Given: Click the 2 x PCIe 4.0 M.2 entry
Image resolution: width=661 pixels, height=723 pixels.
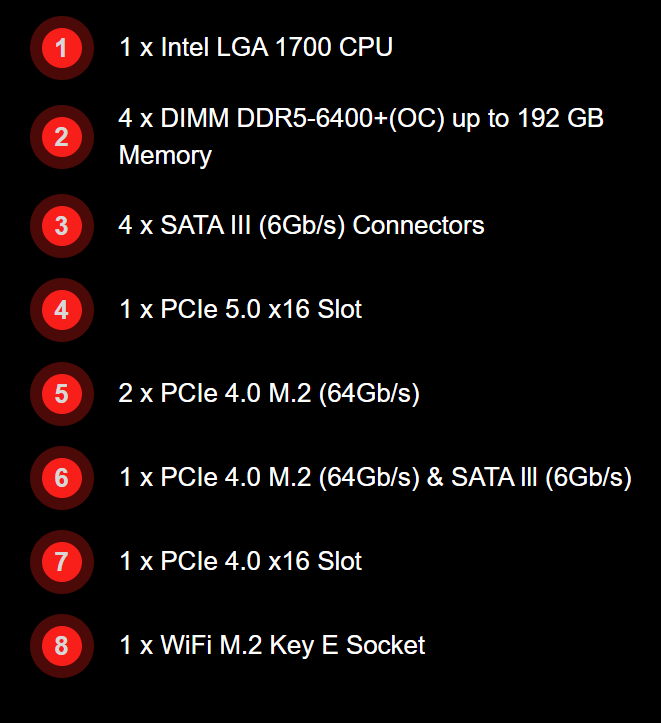Looking at the screenshot, I should click(269, 393).
